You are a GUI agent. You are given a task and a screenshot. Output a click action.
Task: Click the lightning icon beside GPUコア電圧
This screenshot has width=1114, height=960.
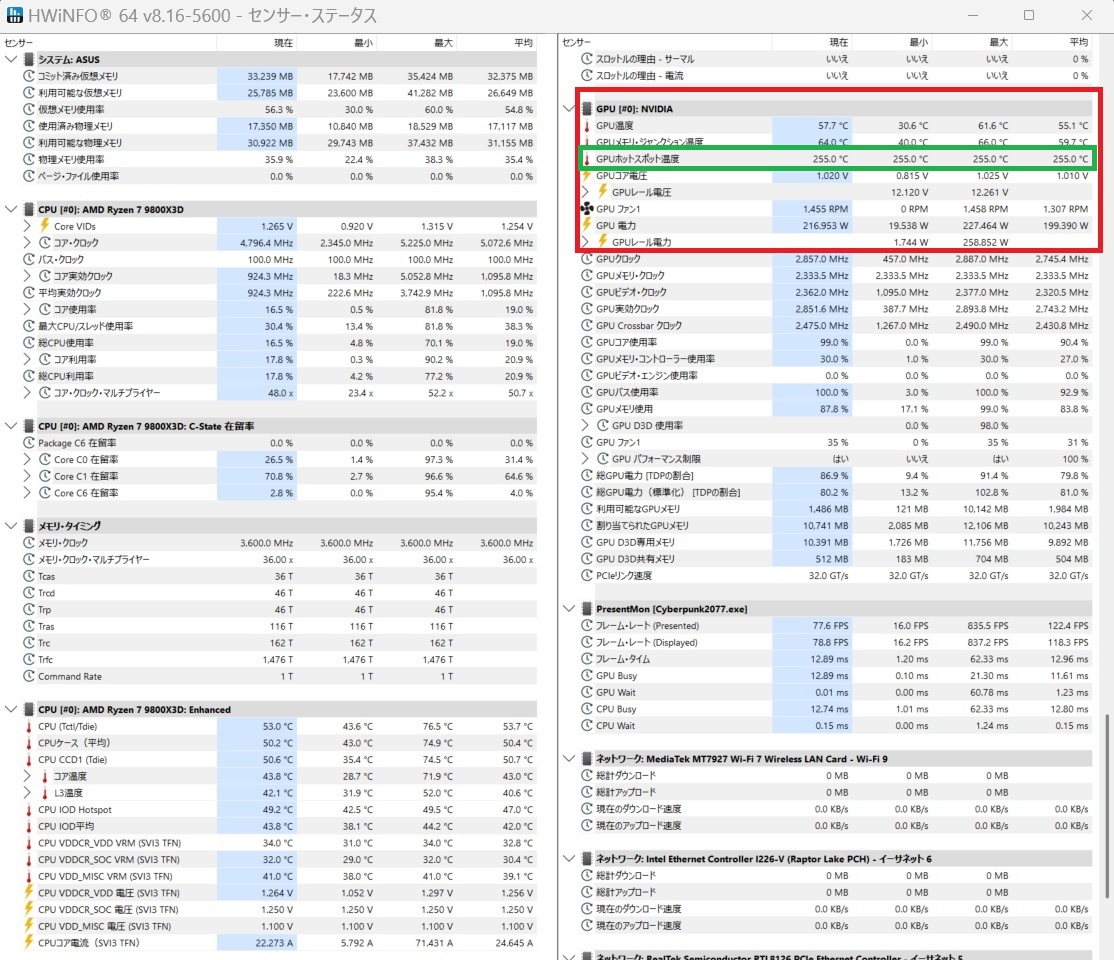(587, 175)
